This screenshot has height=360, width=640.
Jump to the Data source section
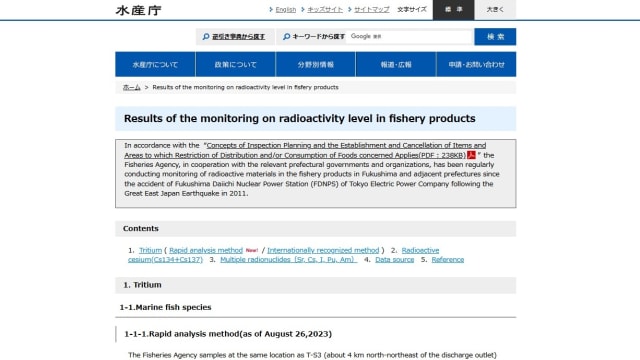click(x=395, y=260)
